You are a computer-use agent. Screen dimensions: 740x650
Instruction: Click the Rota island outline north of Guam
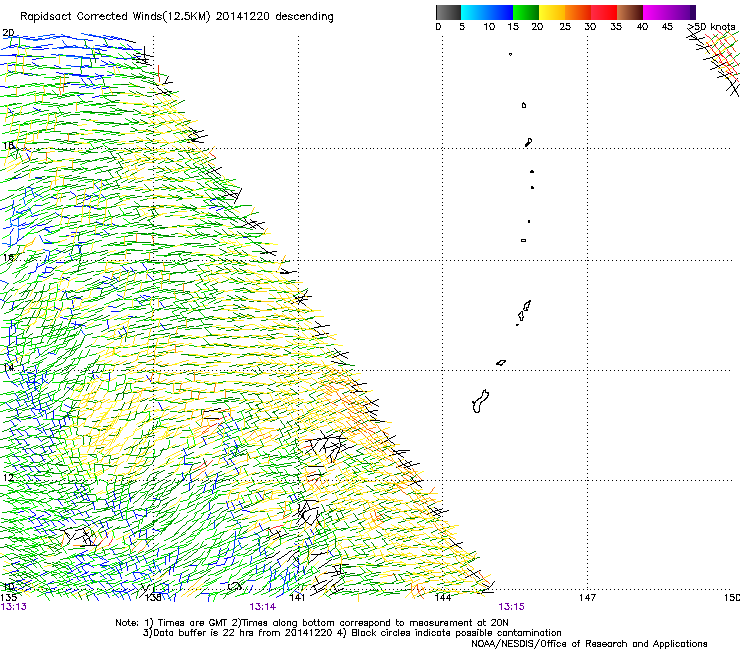tap(501, 363)
